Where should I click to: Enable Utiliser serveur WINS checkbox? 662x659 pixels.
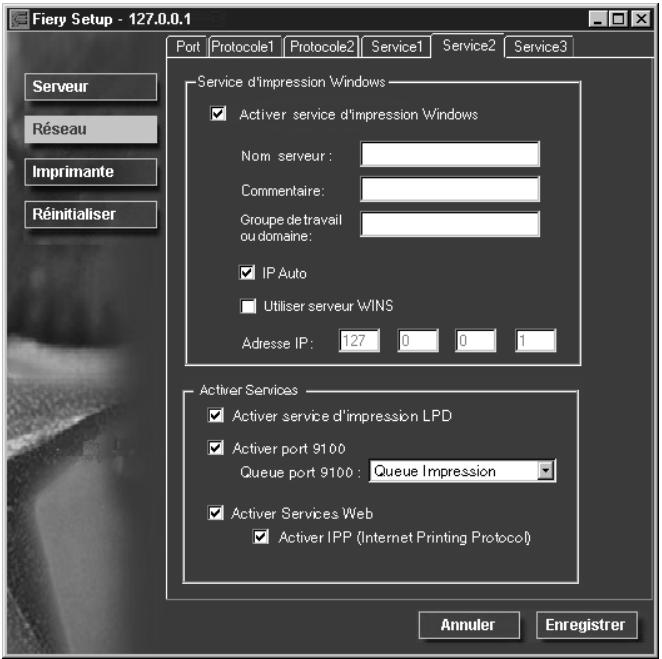(x=248, y=306)
